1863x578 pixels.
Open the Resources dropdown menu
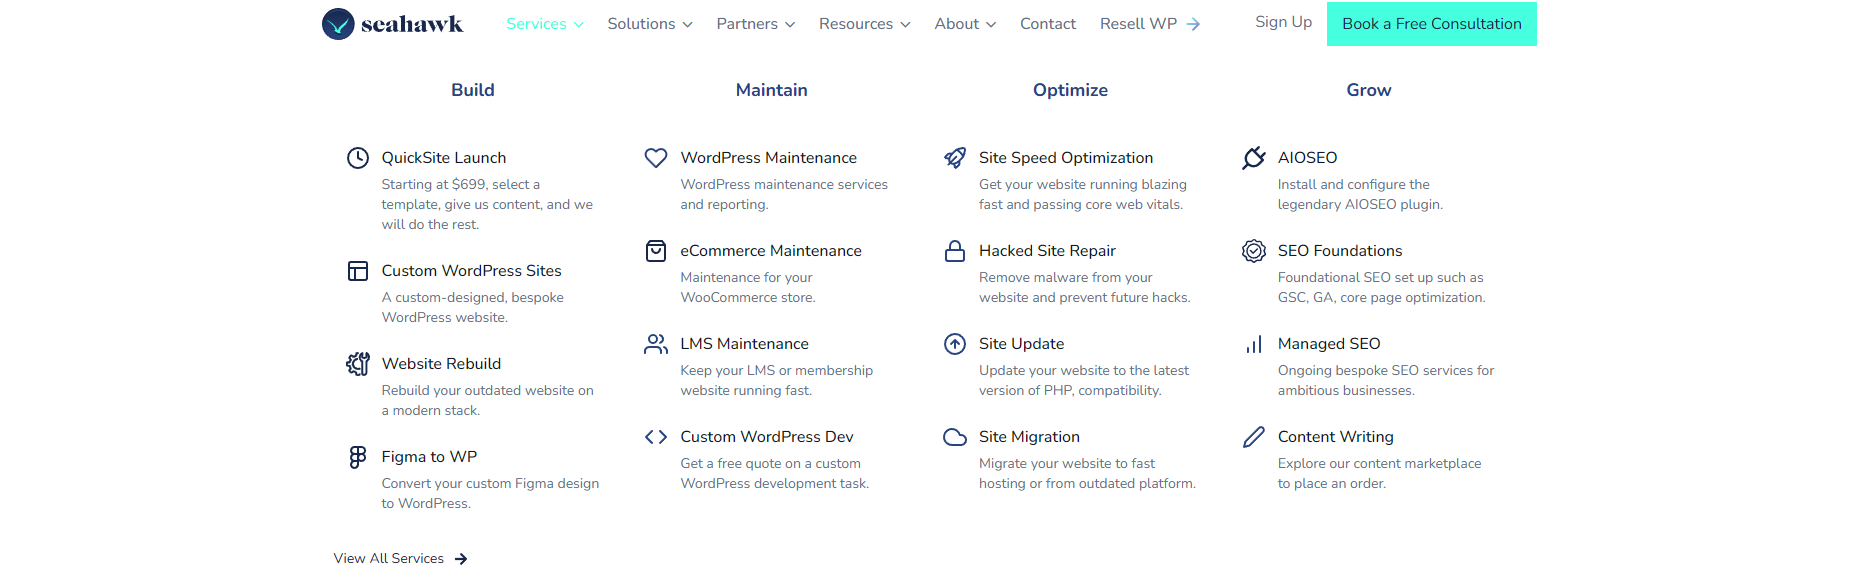tap(864, 24)
